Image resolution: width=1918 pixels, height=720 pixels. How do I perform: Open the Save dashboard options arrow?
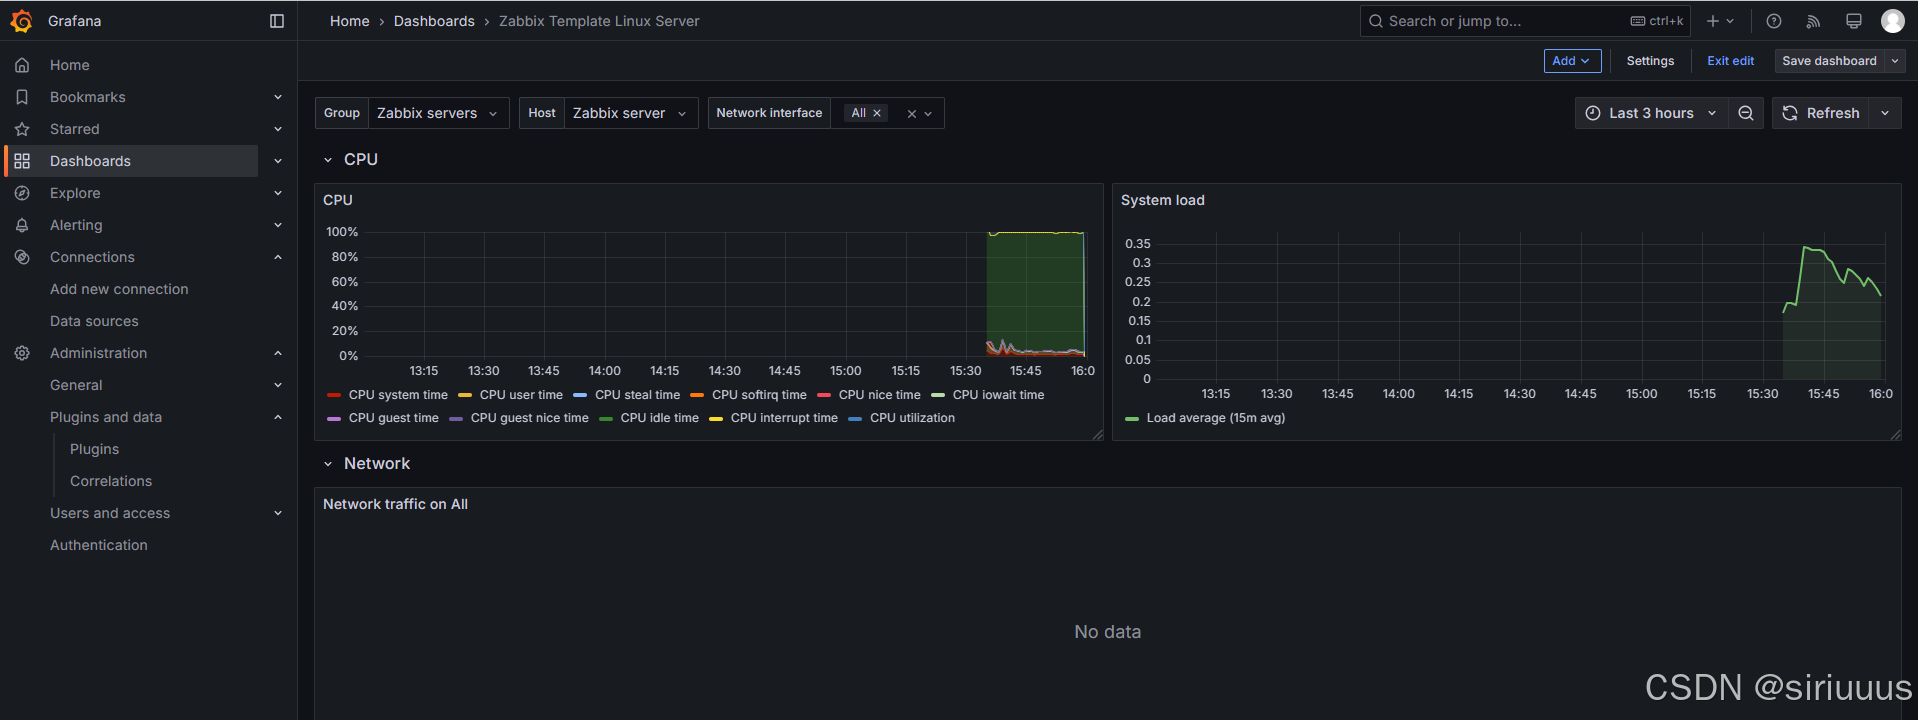1895,61
